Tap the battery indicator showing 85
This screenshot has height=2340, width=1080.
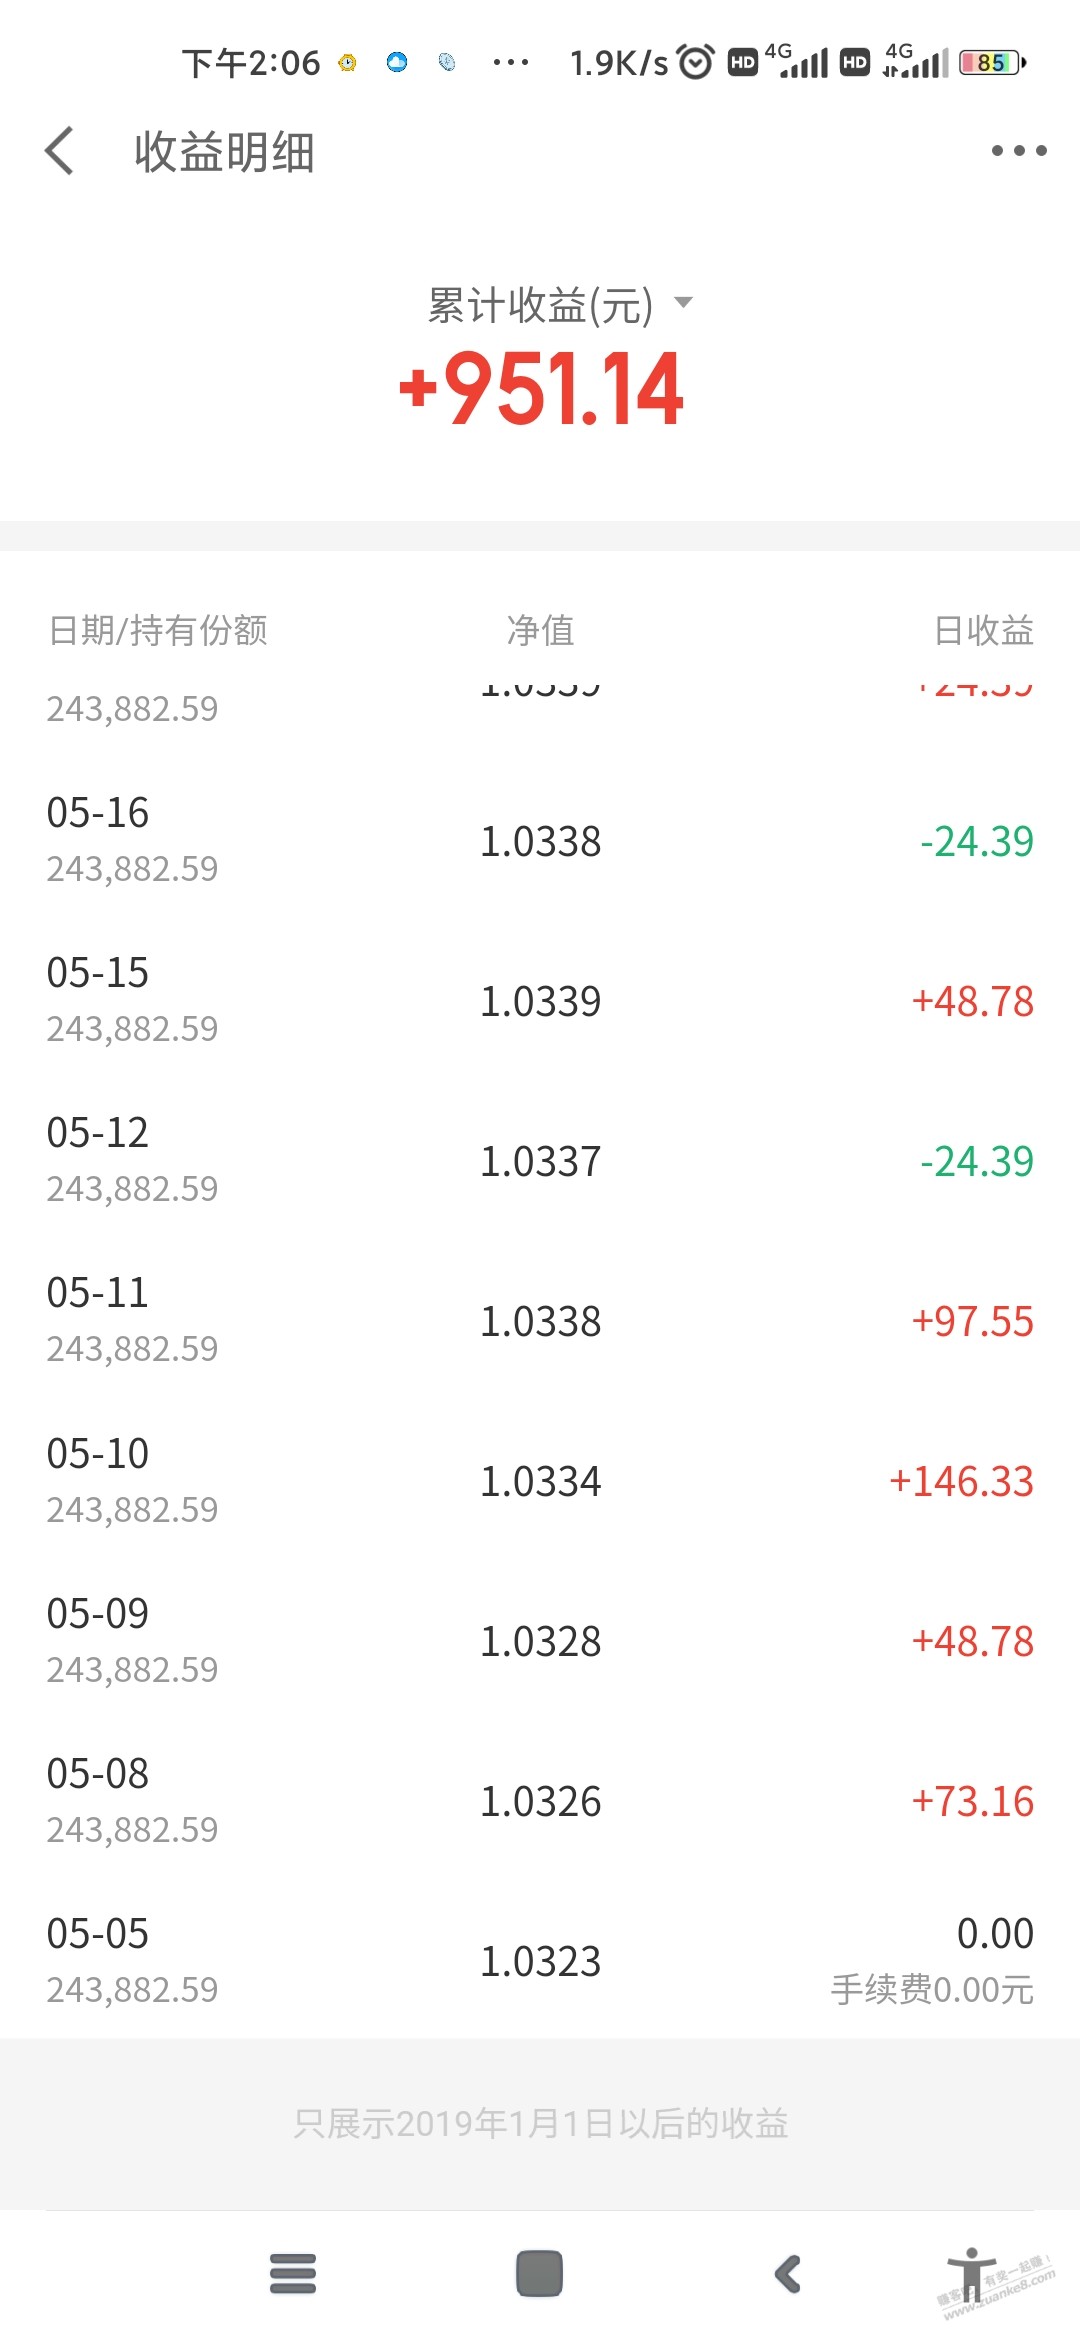tap(991, 63)
